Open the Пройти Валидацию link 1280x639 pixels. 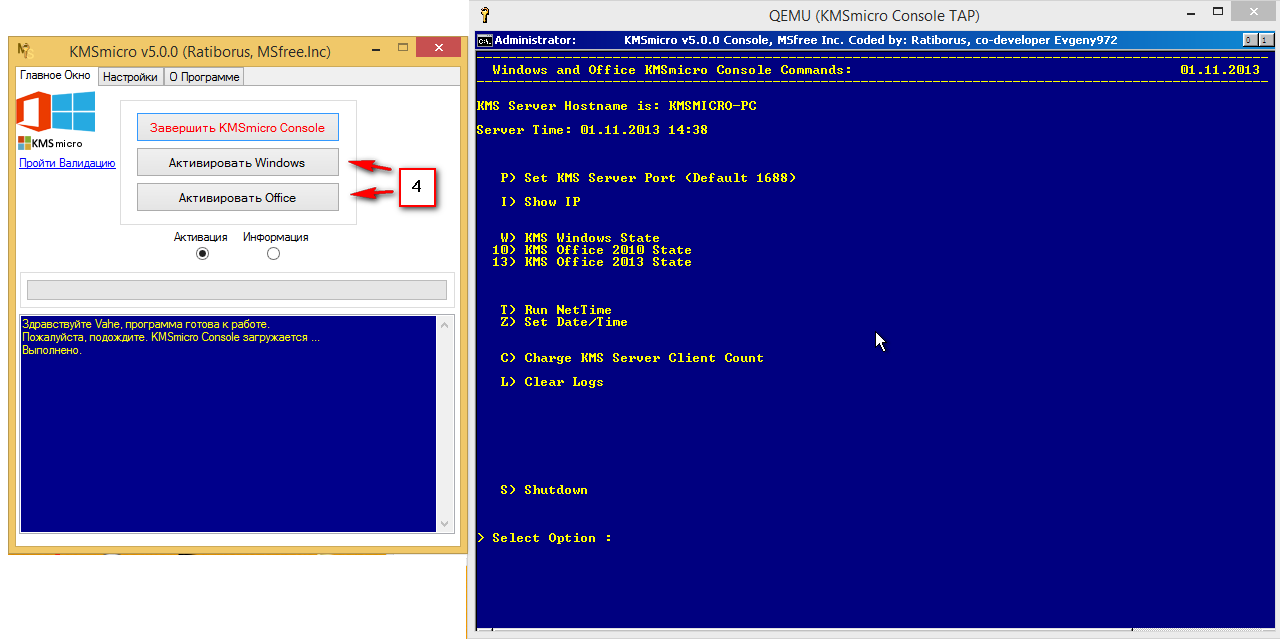click(67, 163)
